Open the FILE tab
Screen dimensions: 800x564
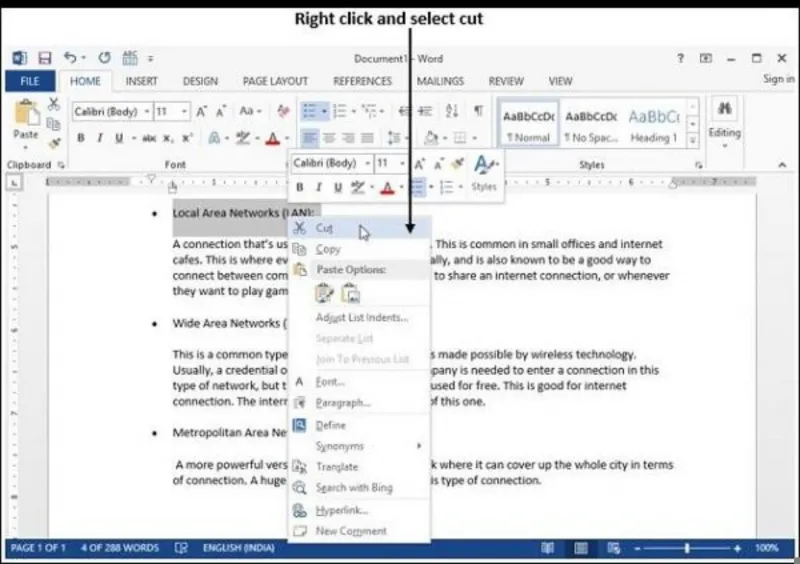click(30, 81)
